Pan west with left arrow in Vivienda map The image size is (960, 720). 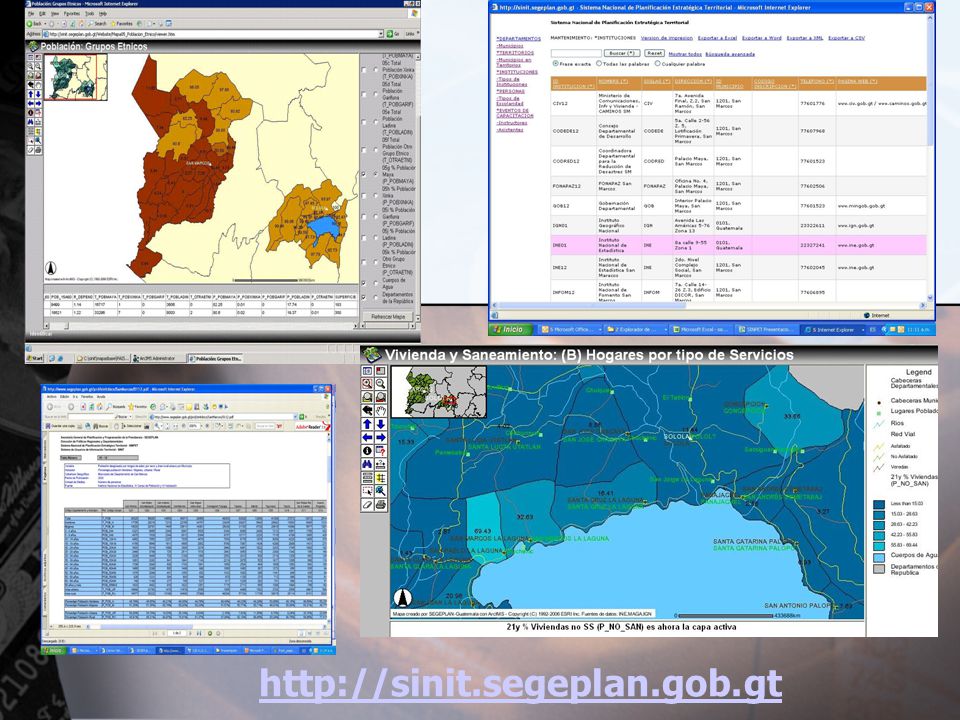pyautogui.click(x=367, y=437)
